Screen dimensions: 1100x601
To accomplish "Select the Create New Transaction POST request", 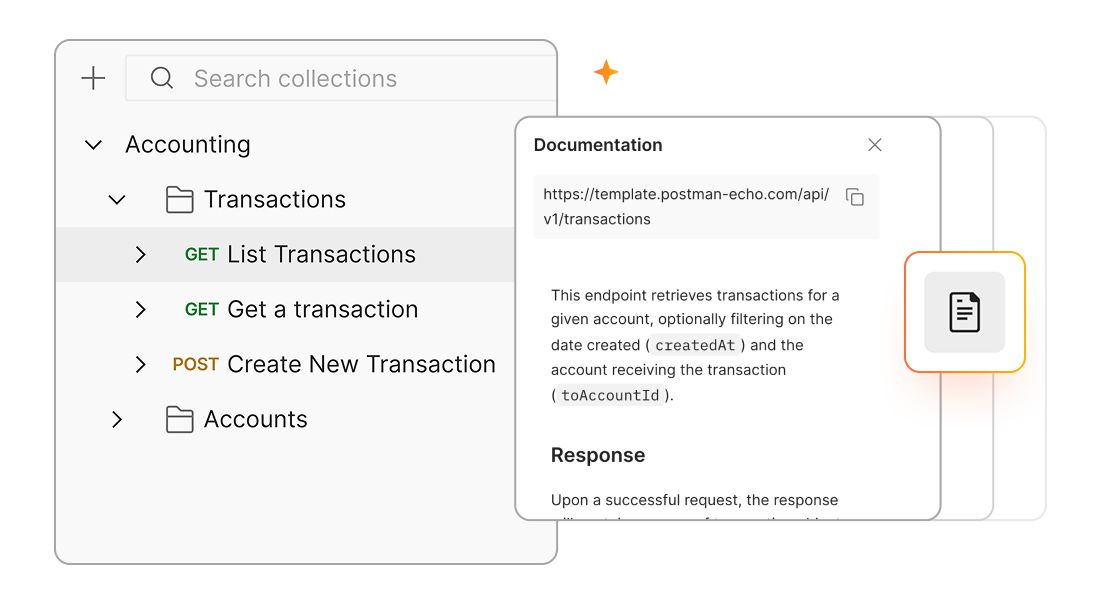I will pyautogui.click(x=360, y=364).
